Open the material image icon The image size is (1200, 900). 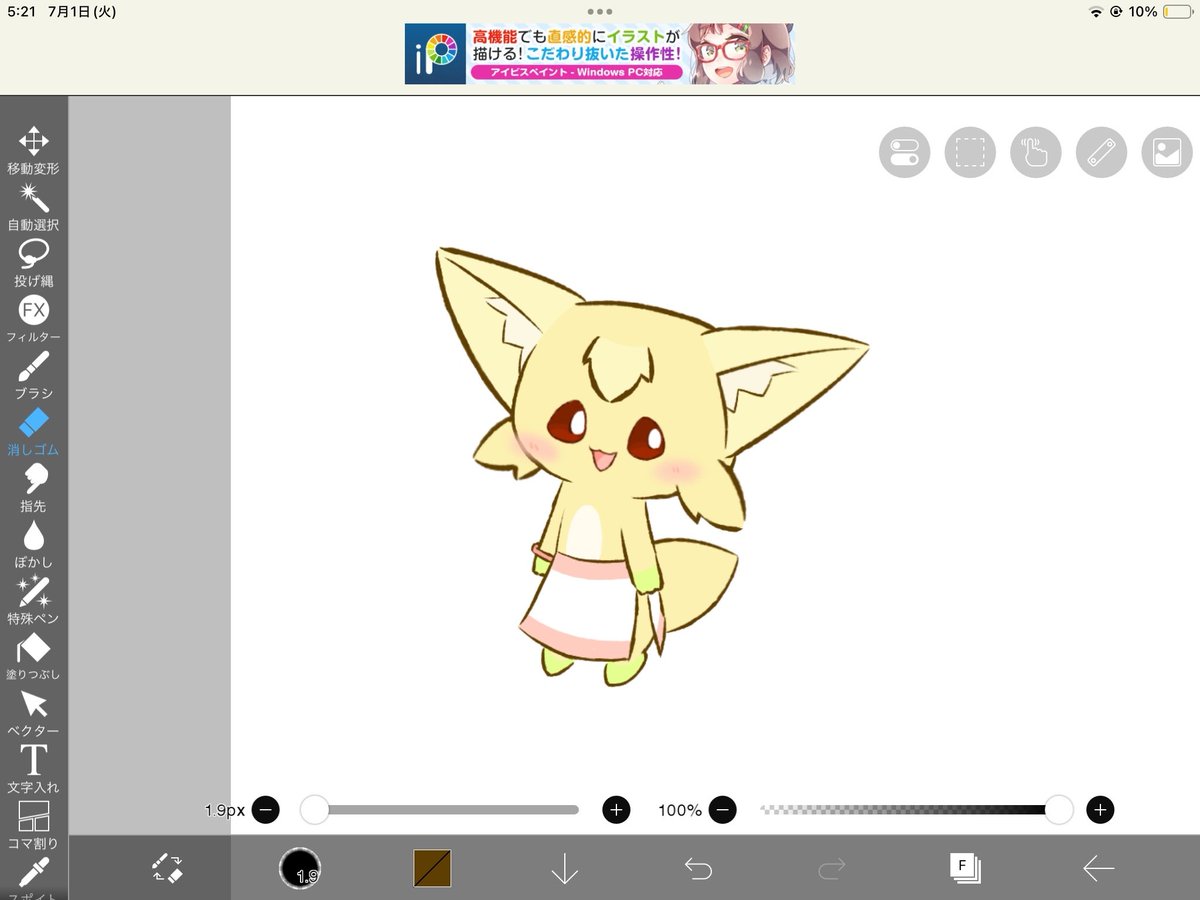point(1167,152)
